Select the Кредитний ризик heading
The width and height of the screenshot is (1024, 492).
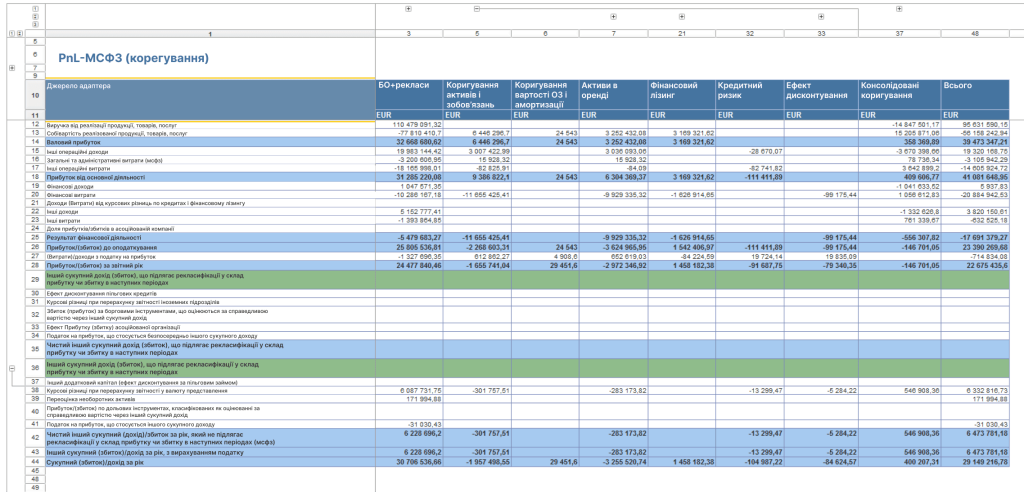750,95
